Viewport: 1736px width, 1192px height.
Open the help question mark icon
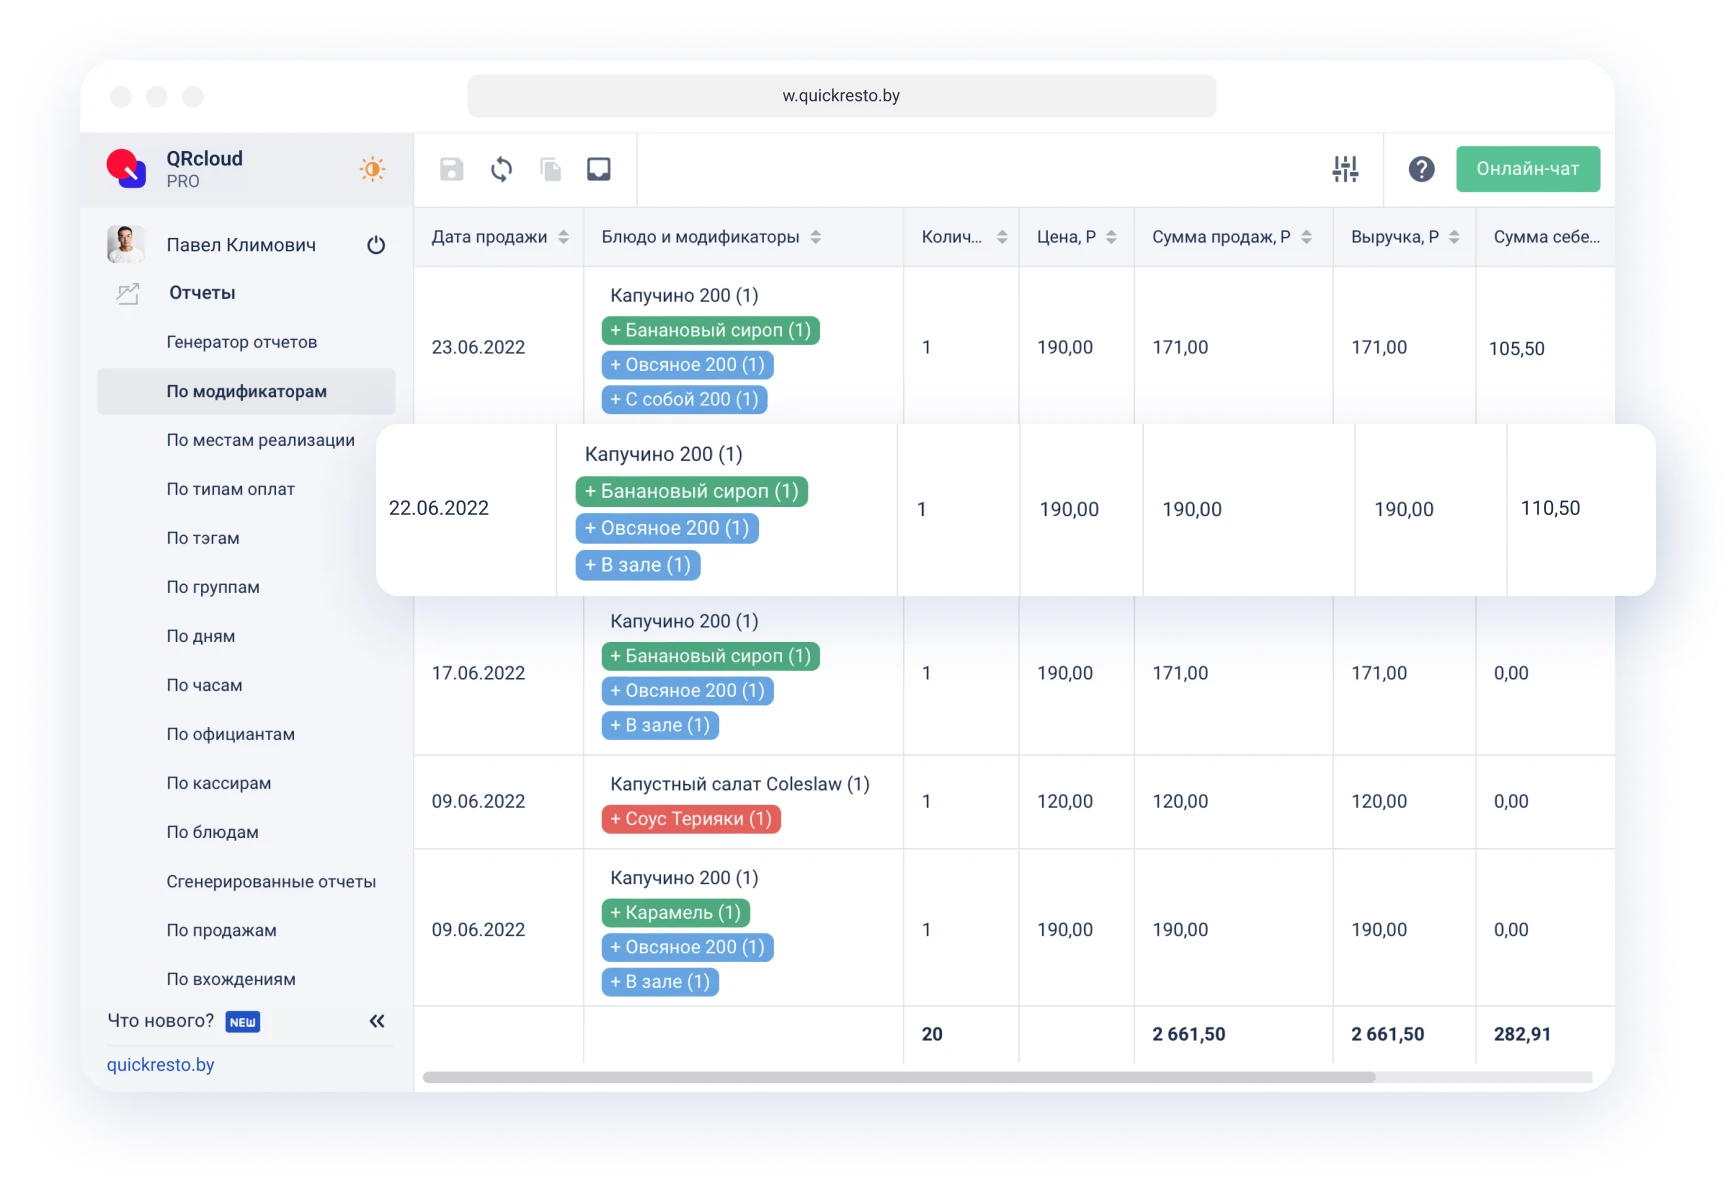tap(1421, 169)
